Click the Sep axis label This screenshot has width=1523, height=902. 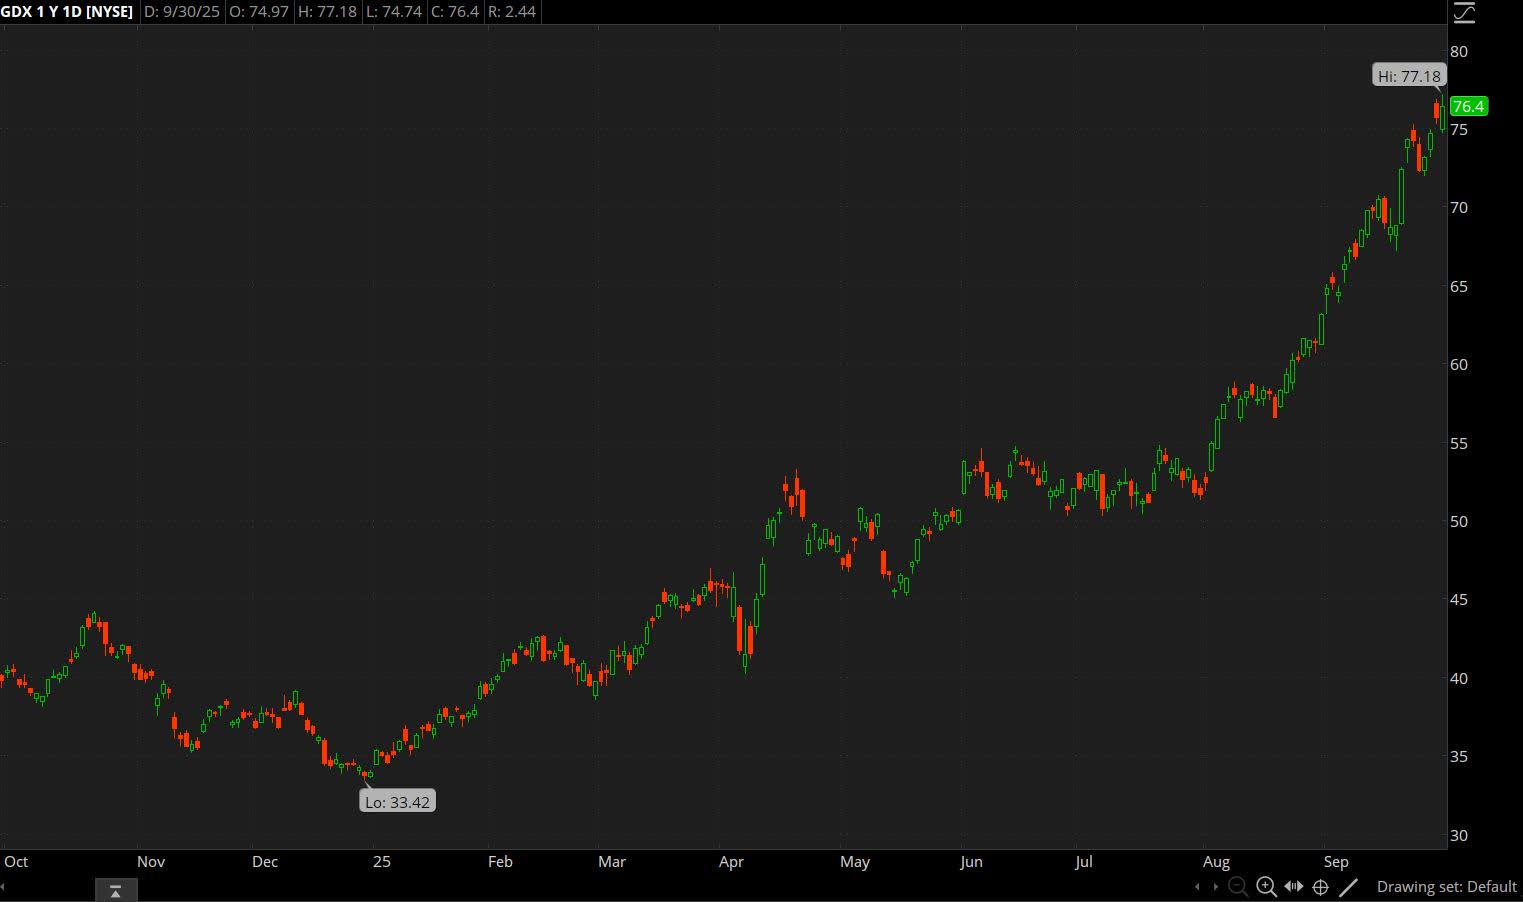click(x=1336, y=861)
